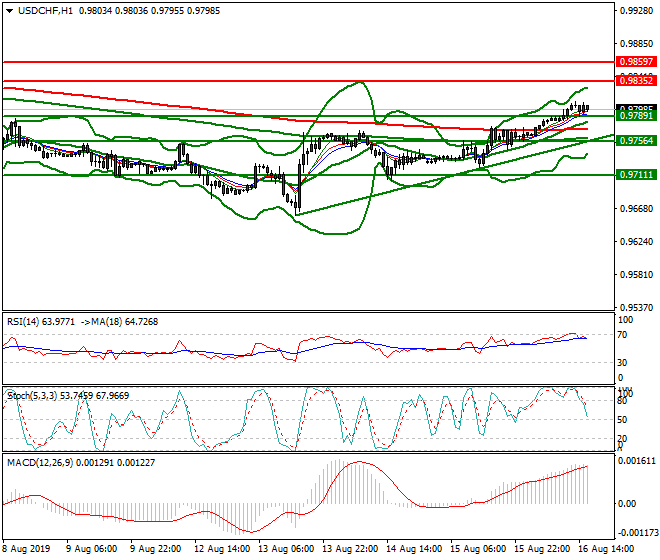Click the 13 Aug 06:00 time axis label
Screen dimensions: 660x560
286,549
